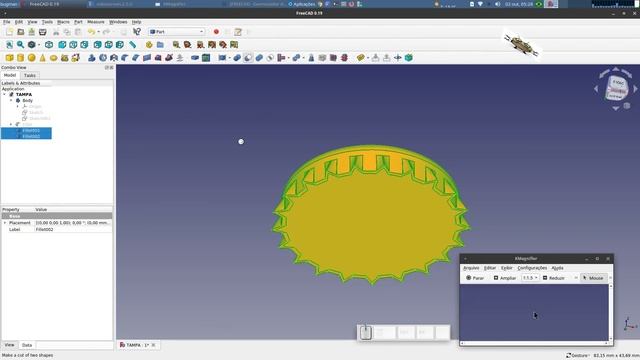Screen dimensions: 640x360
Task: Create a Part cylinder primitive
Action: click(x=20, y=58)
